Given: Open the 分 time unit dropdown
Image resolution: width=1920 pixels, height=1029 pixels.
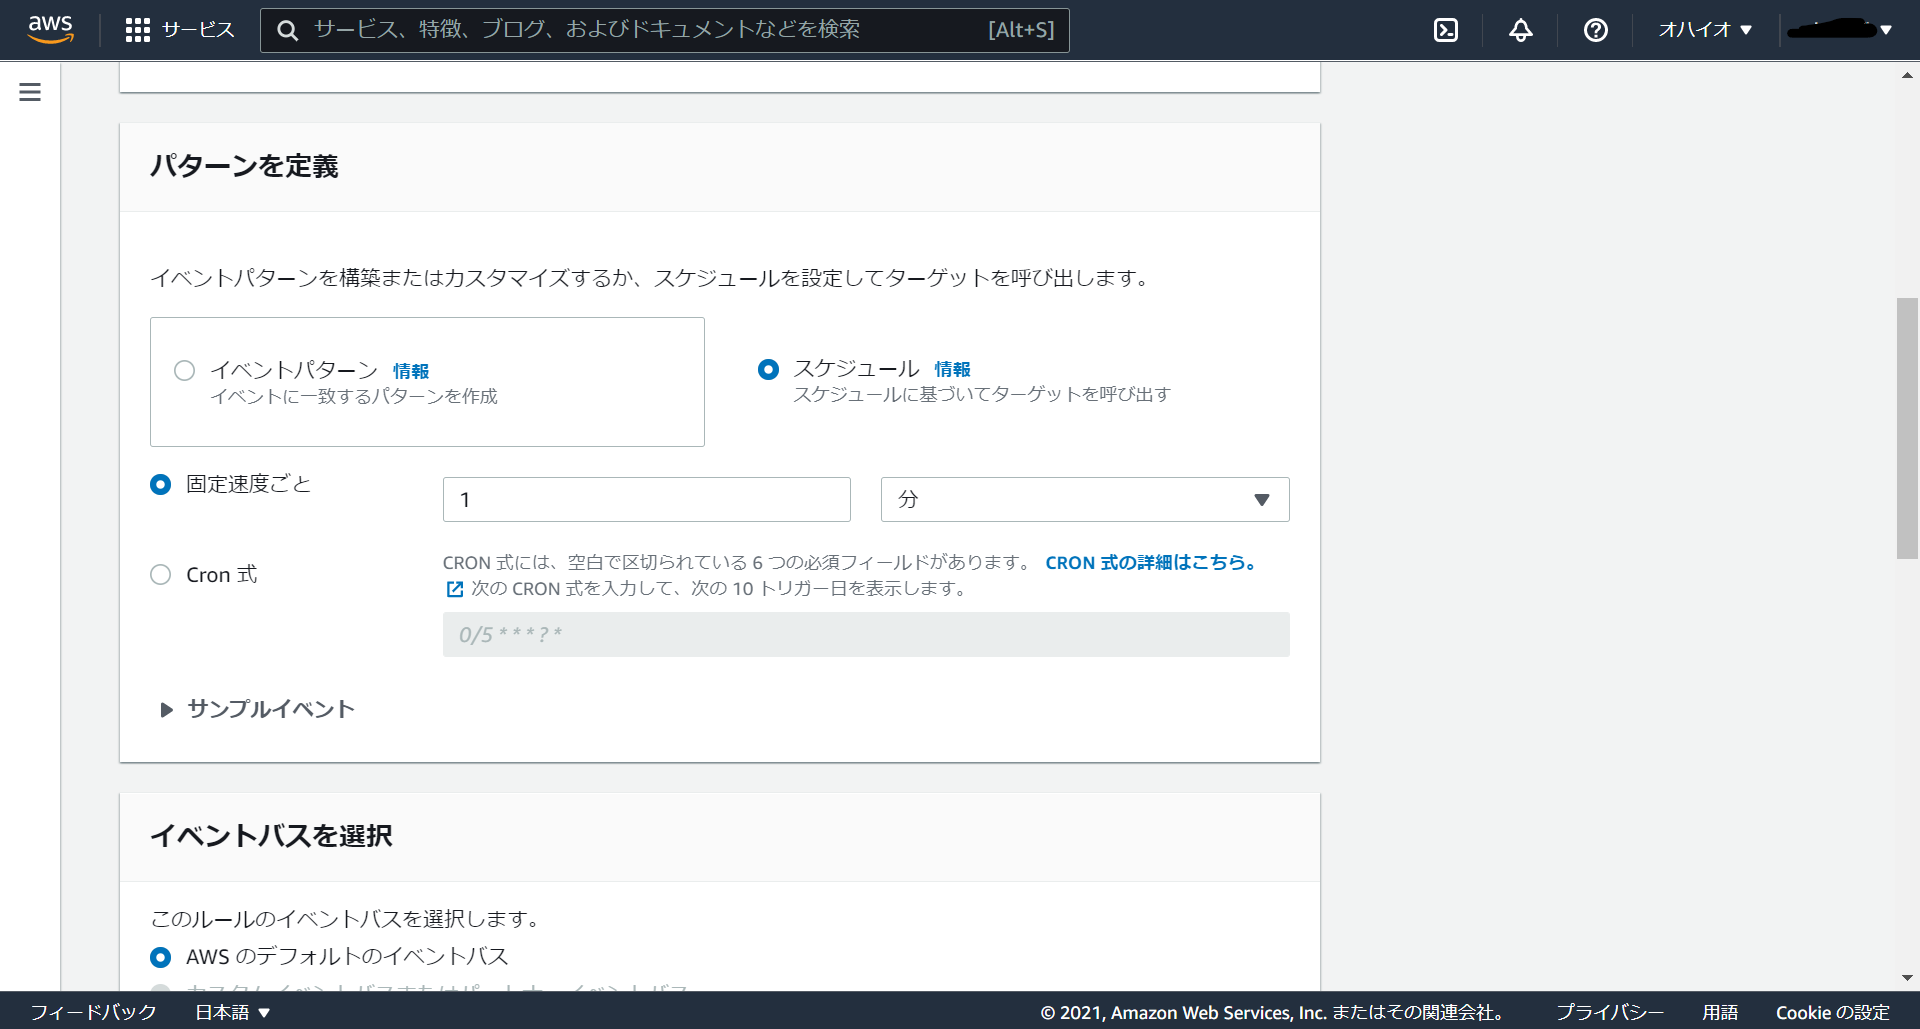Looking at the screenshot, I should (x=1084, y=499).
